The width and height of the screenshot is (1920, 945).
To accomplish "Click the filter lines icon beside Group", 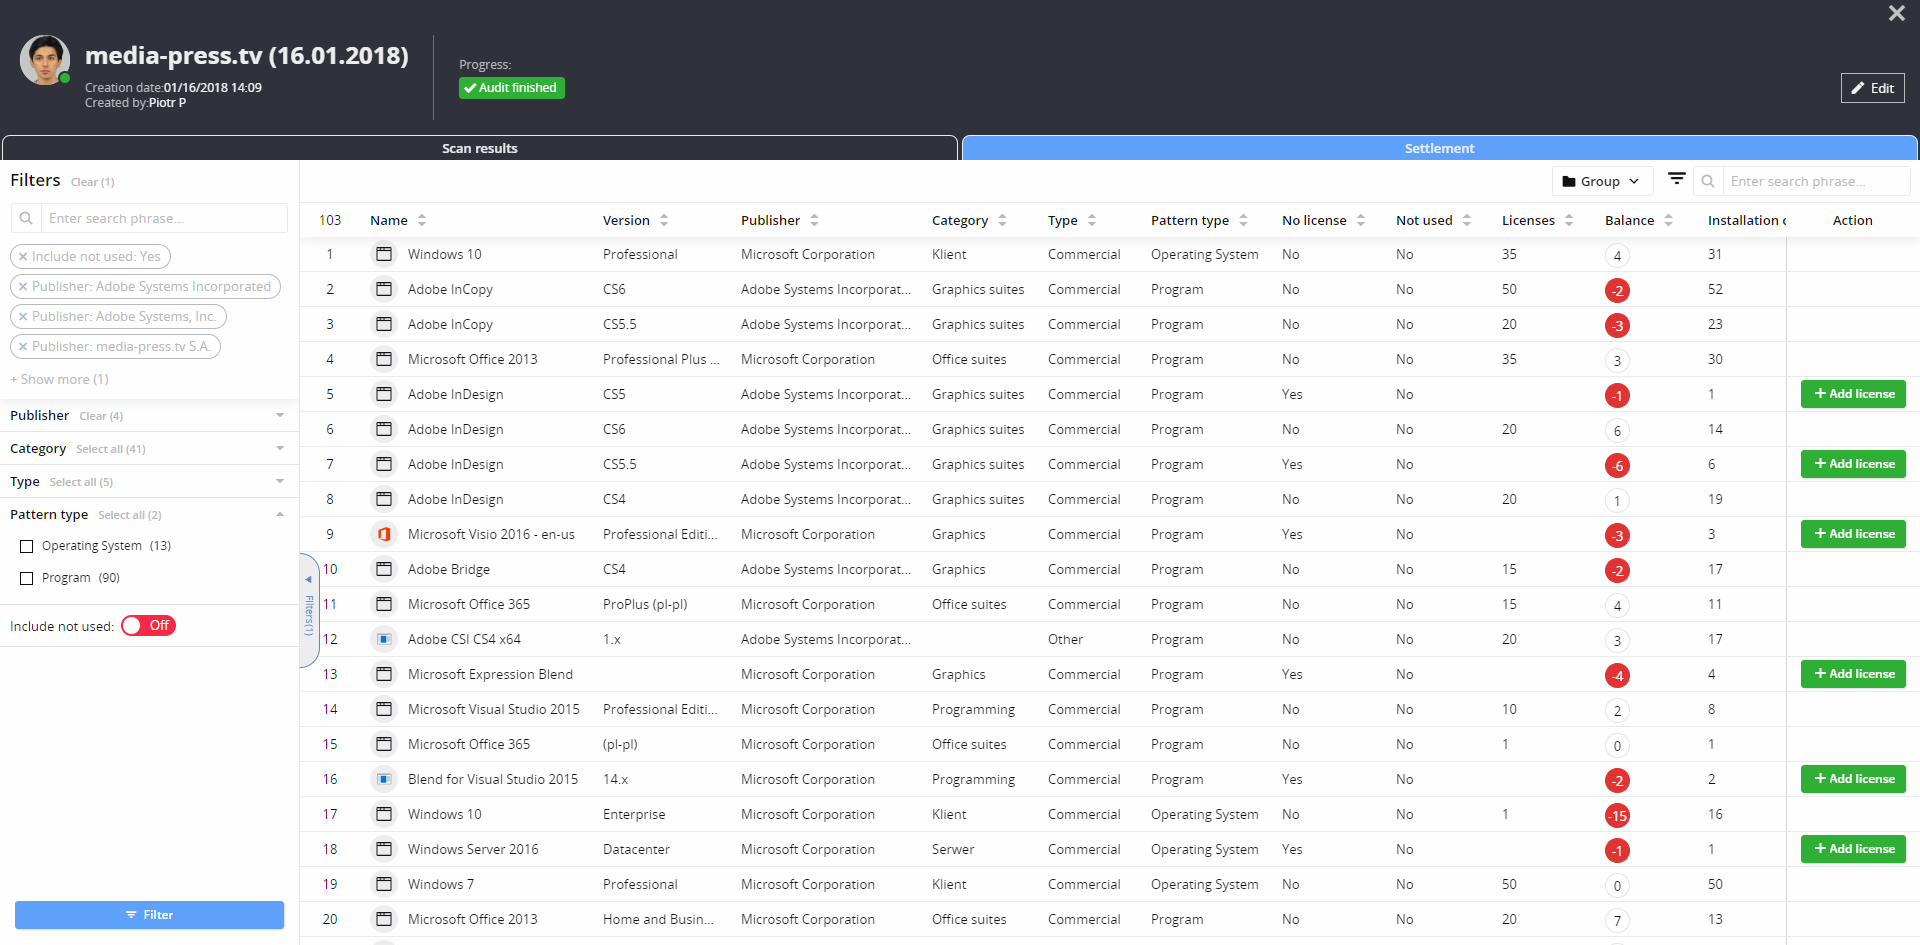I will point(1677,179).
